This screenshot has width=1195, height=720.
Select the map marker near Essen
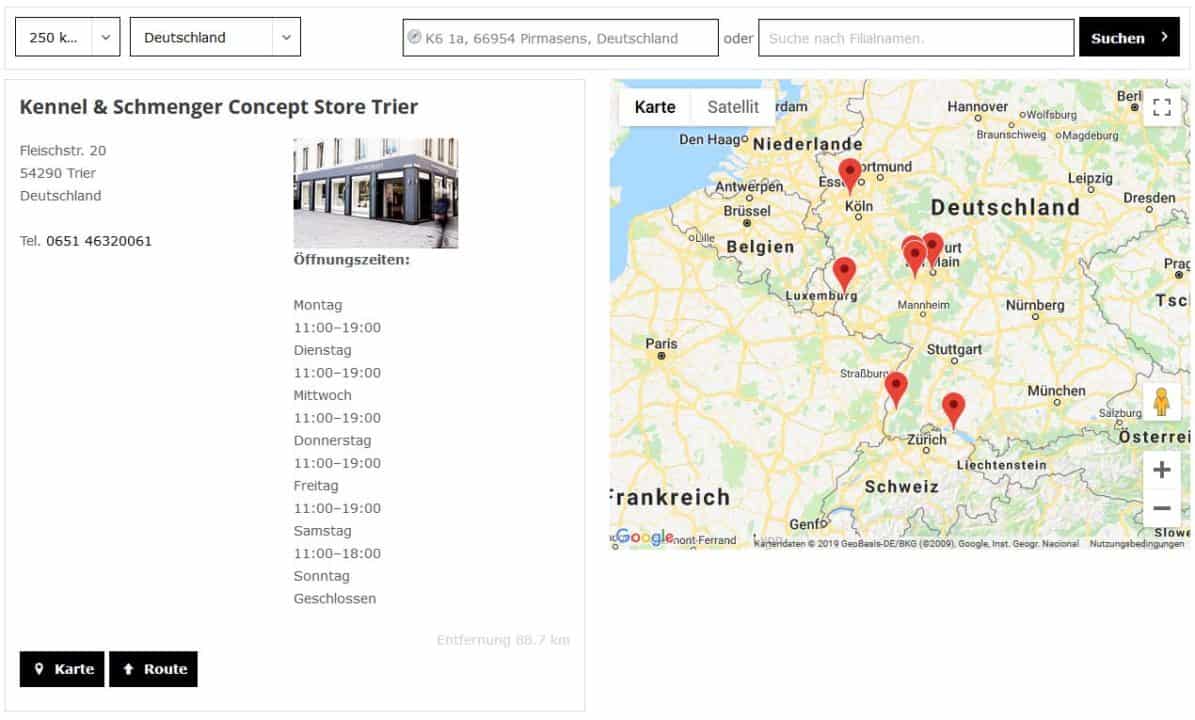(x=850, y=176)
